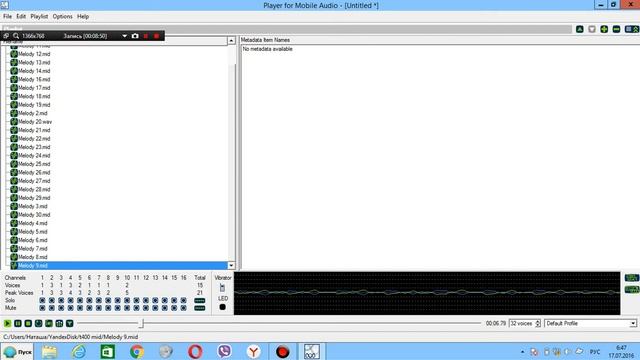Select Melody 5.mid in the playlist

coord(32,232)
